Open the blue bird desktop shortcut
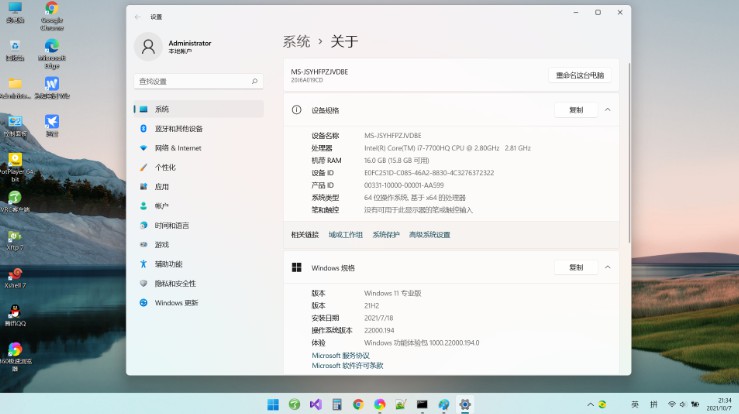This screenshot has height=414, width=739. [52, 125]
